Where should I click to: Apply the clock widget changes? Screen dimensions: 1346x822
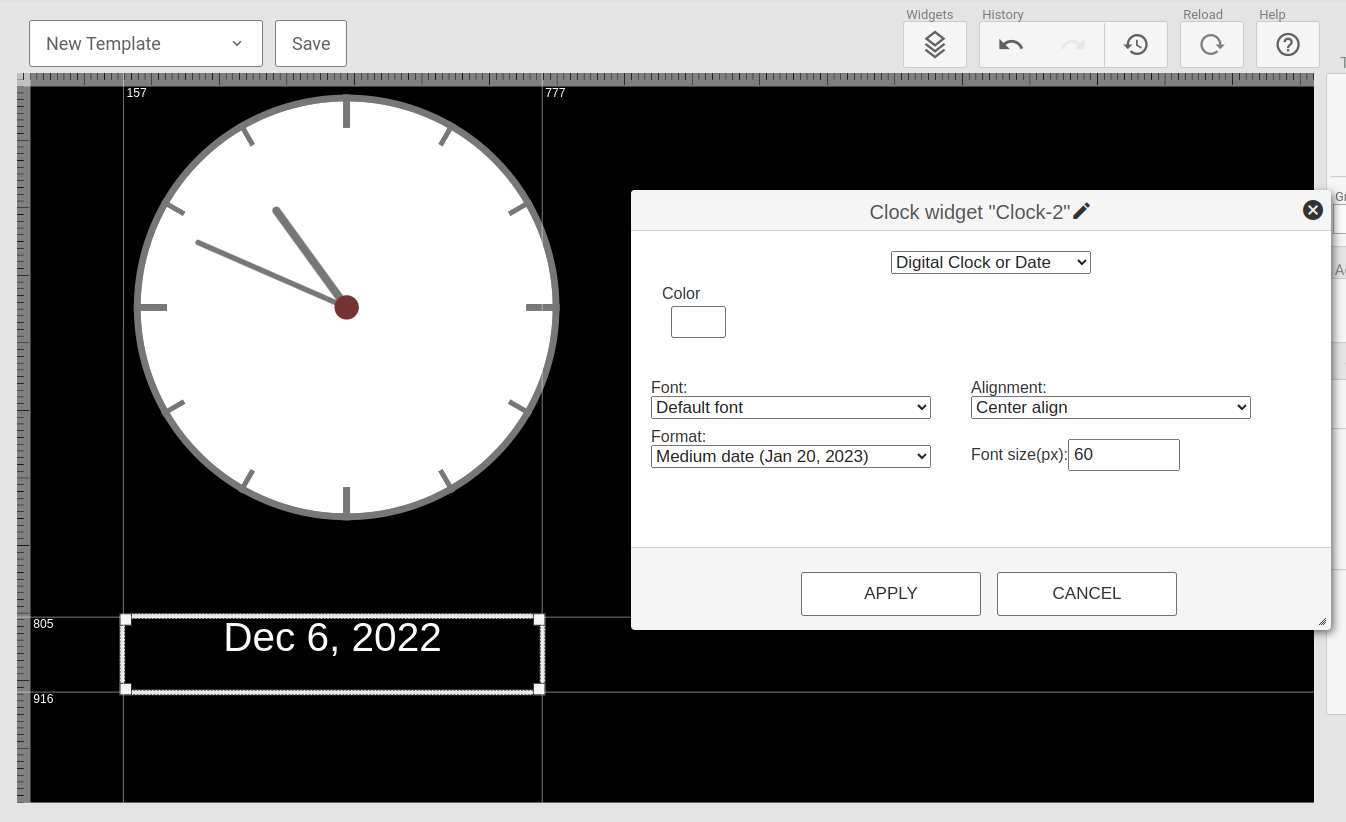click(890, 593)
